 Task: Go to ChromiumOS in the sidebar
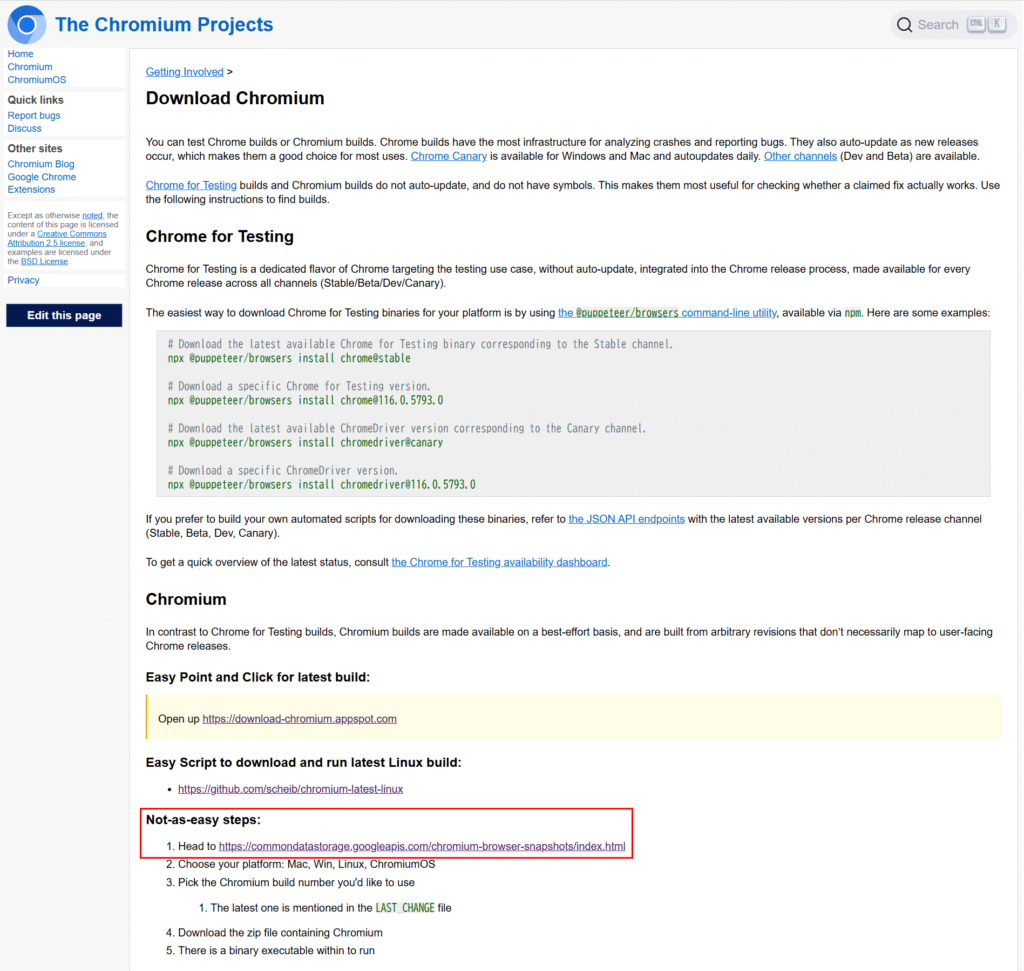point(37,80)
